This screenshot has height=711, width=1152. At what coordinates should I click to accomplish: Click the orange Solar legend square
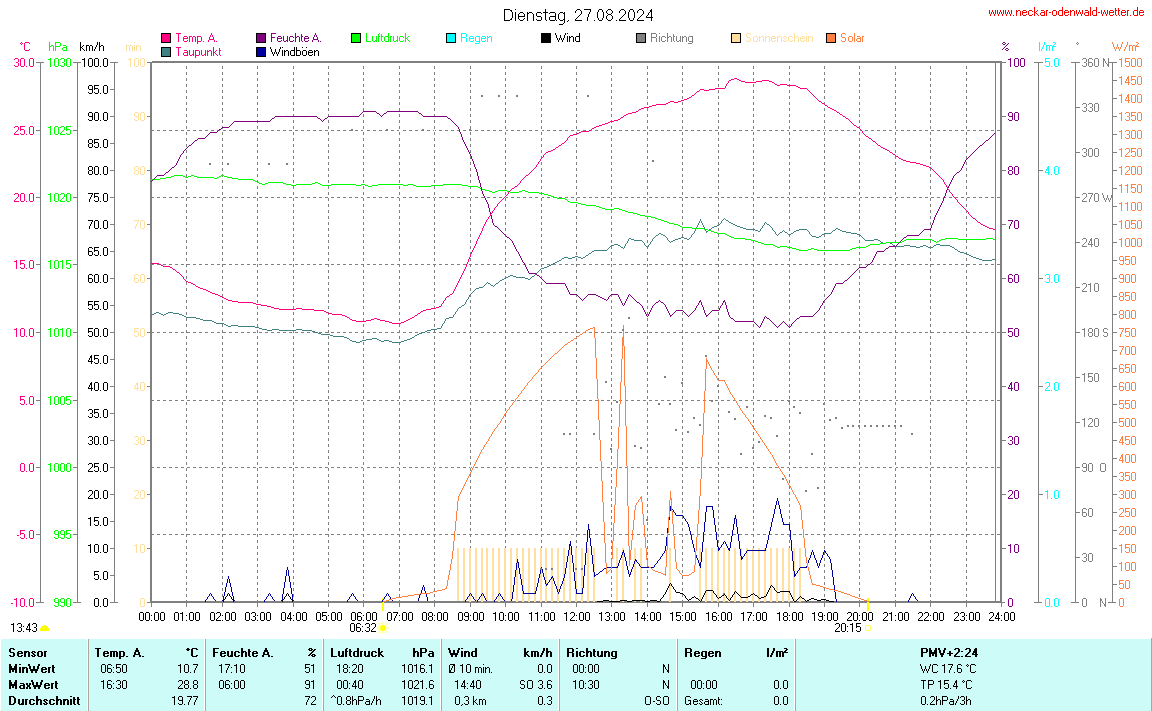[831, 38]
